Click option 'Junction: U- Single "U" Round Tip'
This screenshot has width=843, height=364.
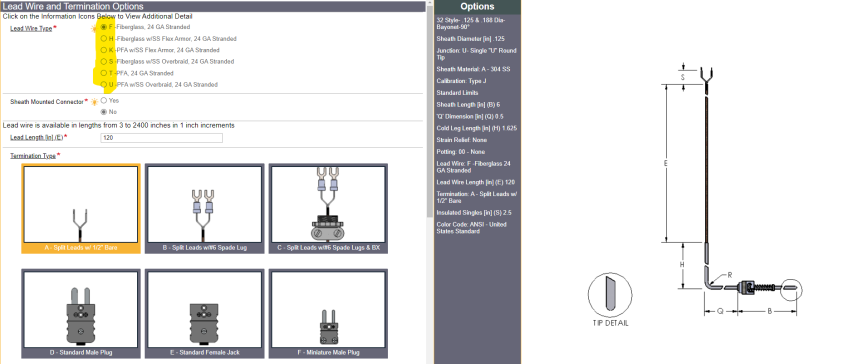476,54
